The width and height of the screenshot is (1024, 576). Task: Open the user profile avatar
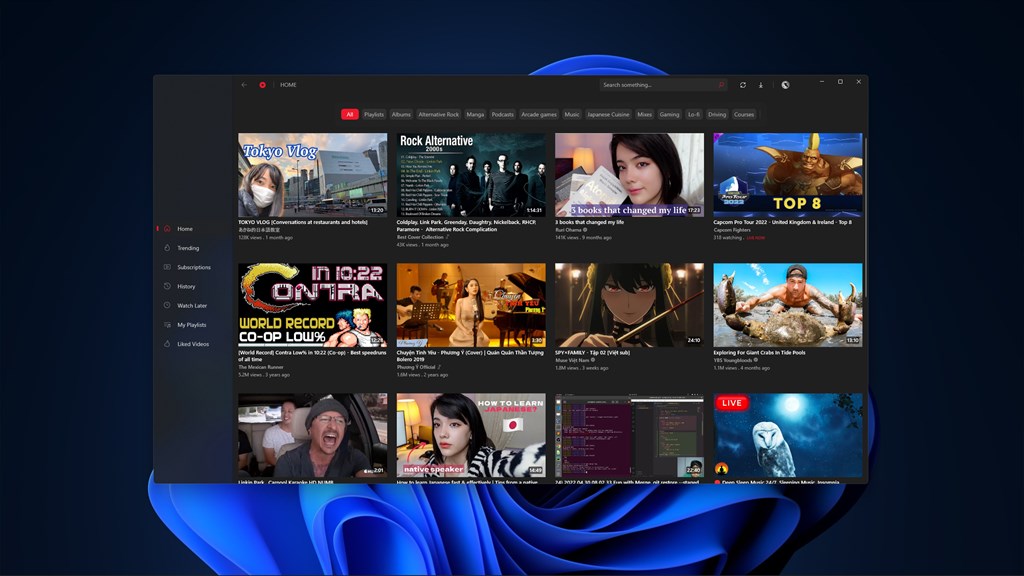785,85
